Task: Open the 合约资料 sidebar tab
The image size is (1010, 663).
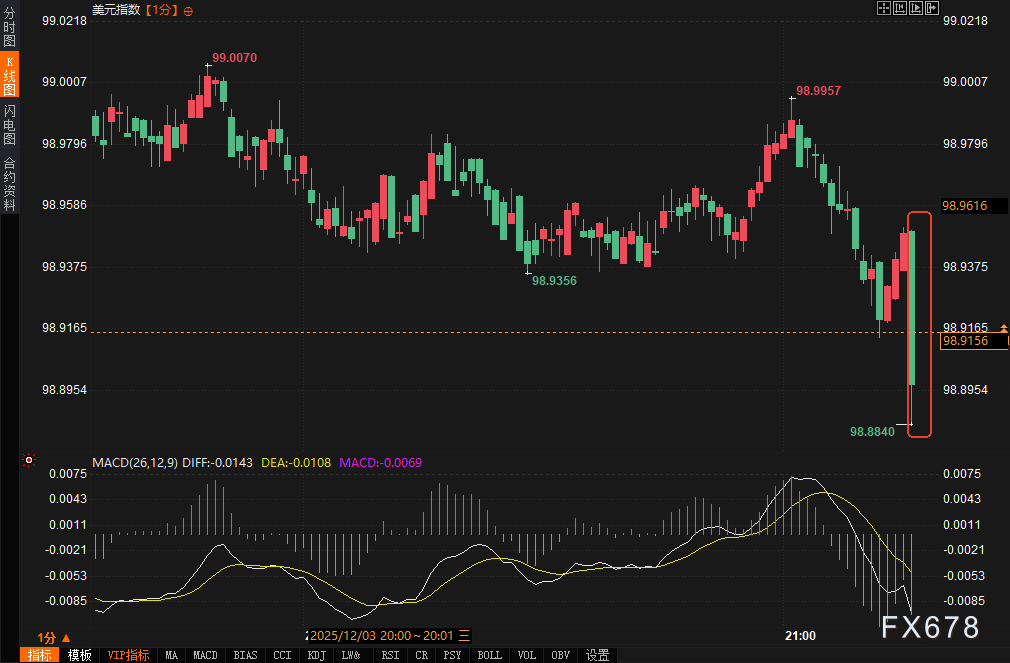Action: [10, 183]
